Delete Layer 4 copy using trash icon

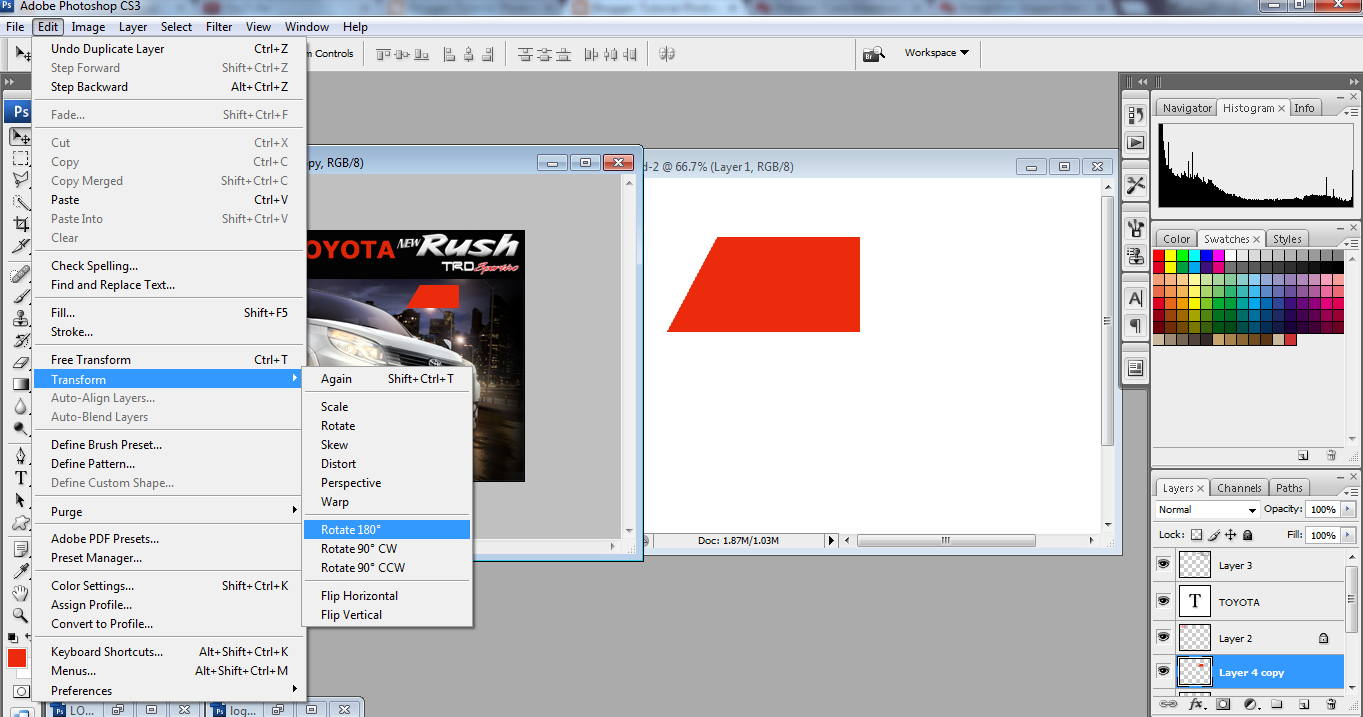point(1331,703)
